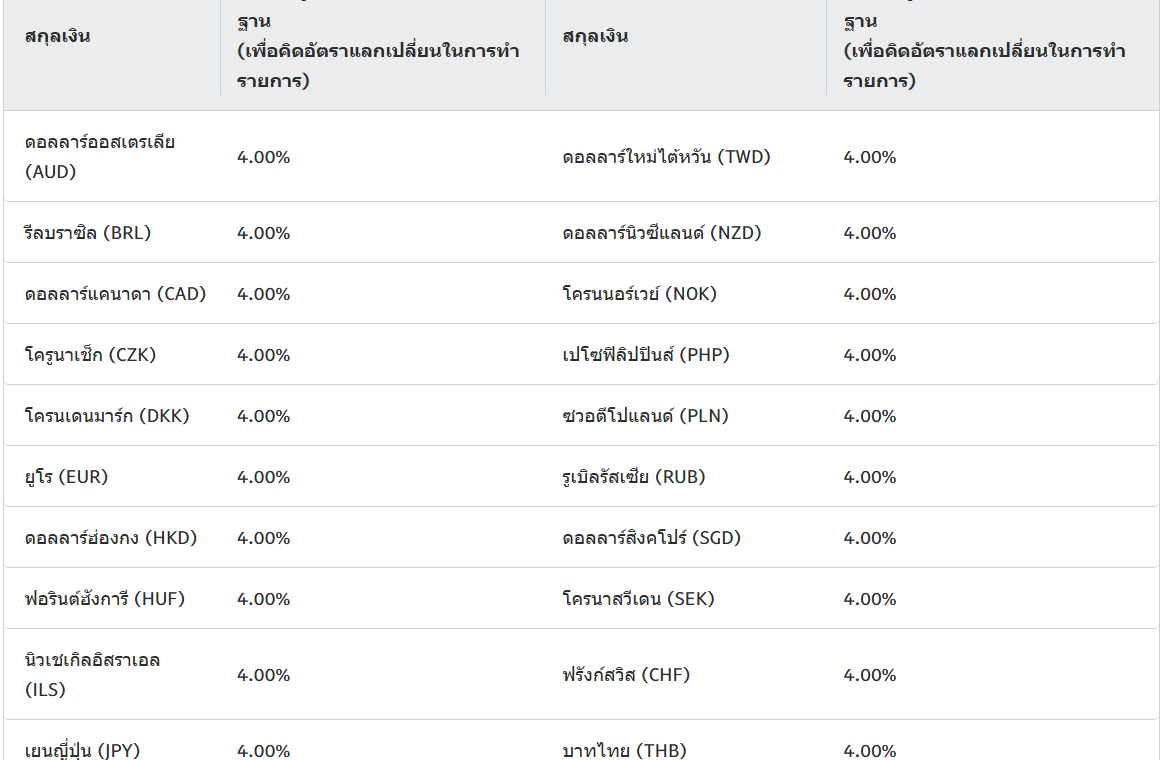Screen dimensions: 1165x760
Task: Click the ดอลลาร์ใหม่ไต้หวัน (TWD) currency cell
Action: [666, 157]
